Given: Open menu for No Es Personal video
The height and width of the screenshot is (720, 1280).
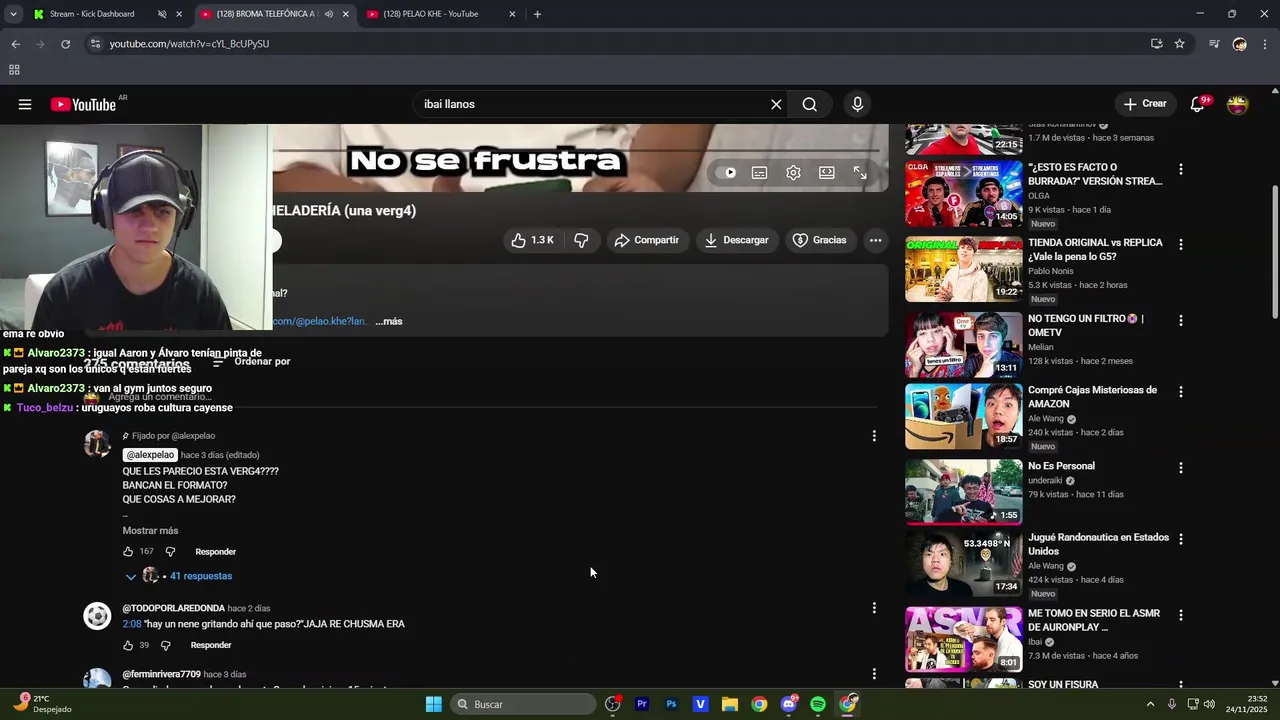Looking at the screenshot, I should click(x=1181, y=468).
